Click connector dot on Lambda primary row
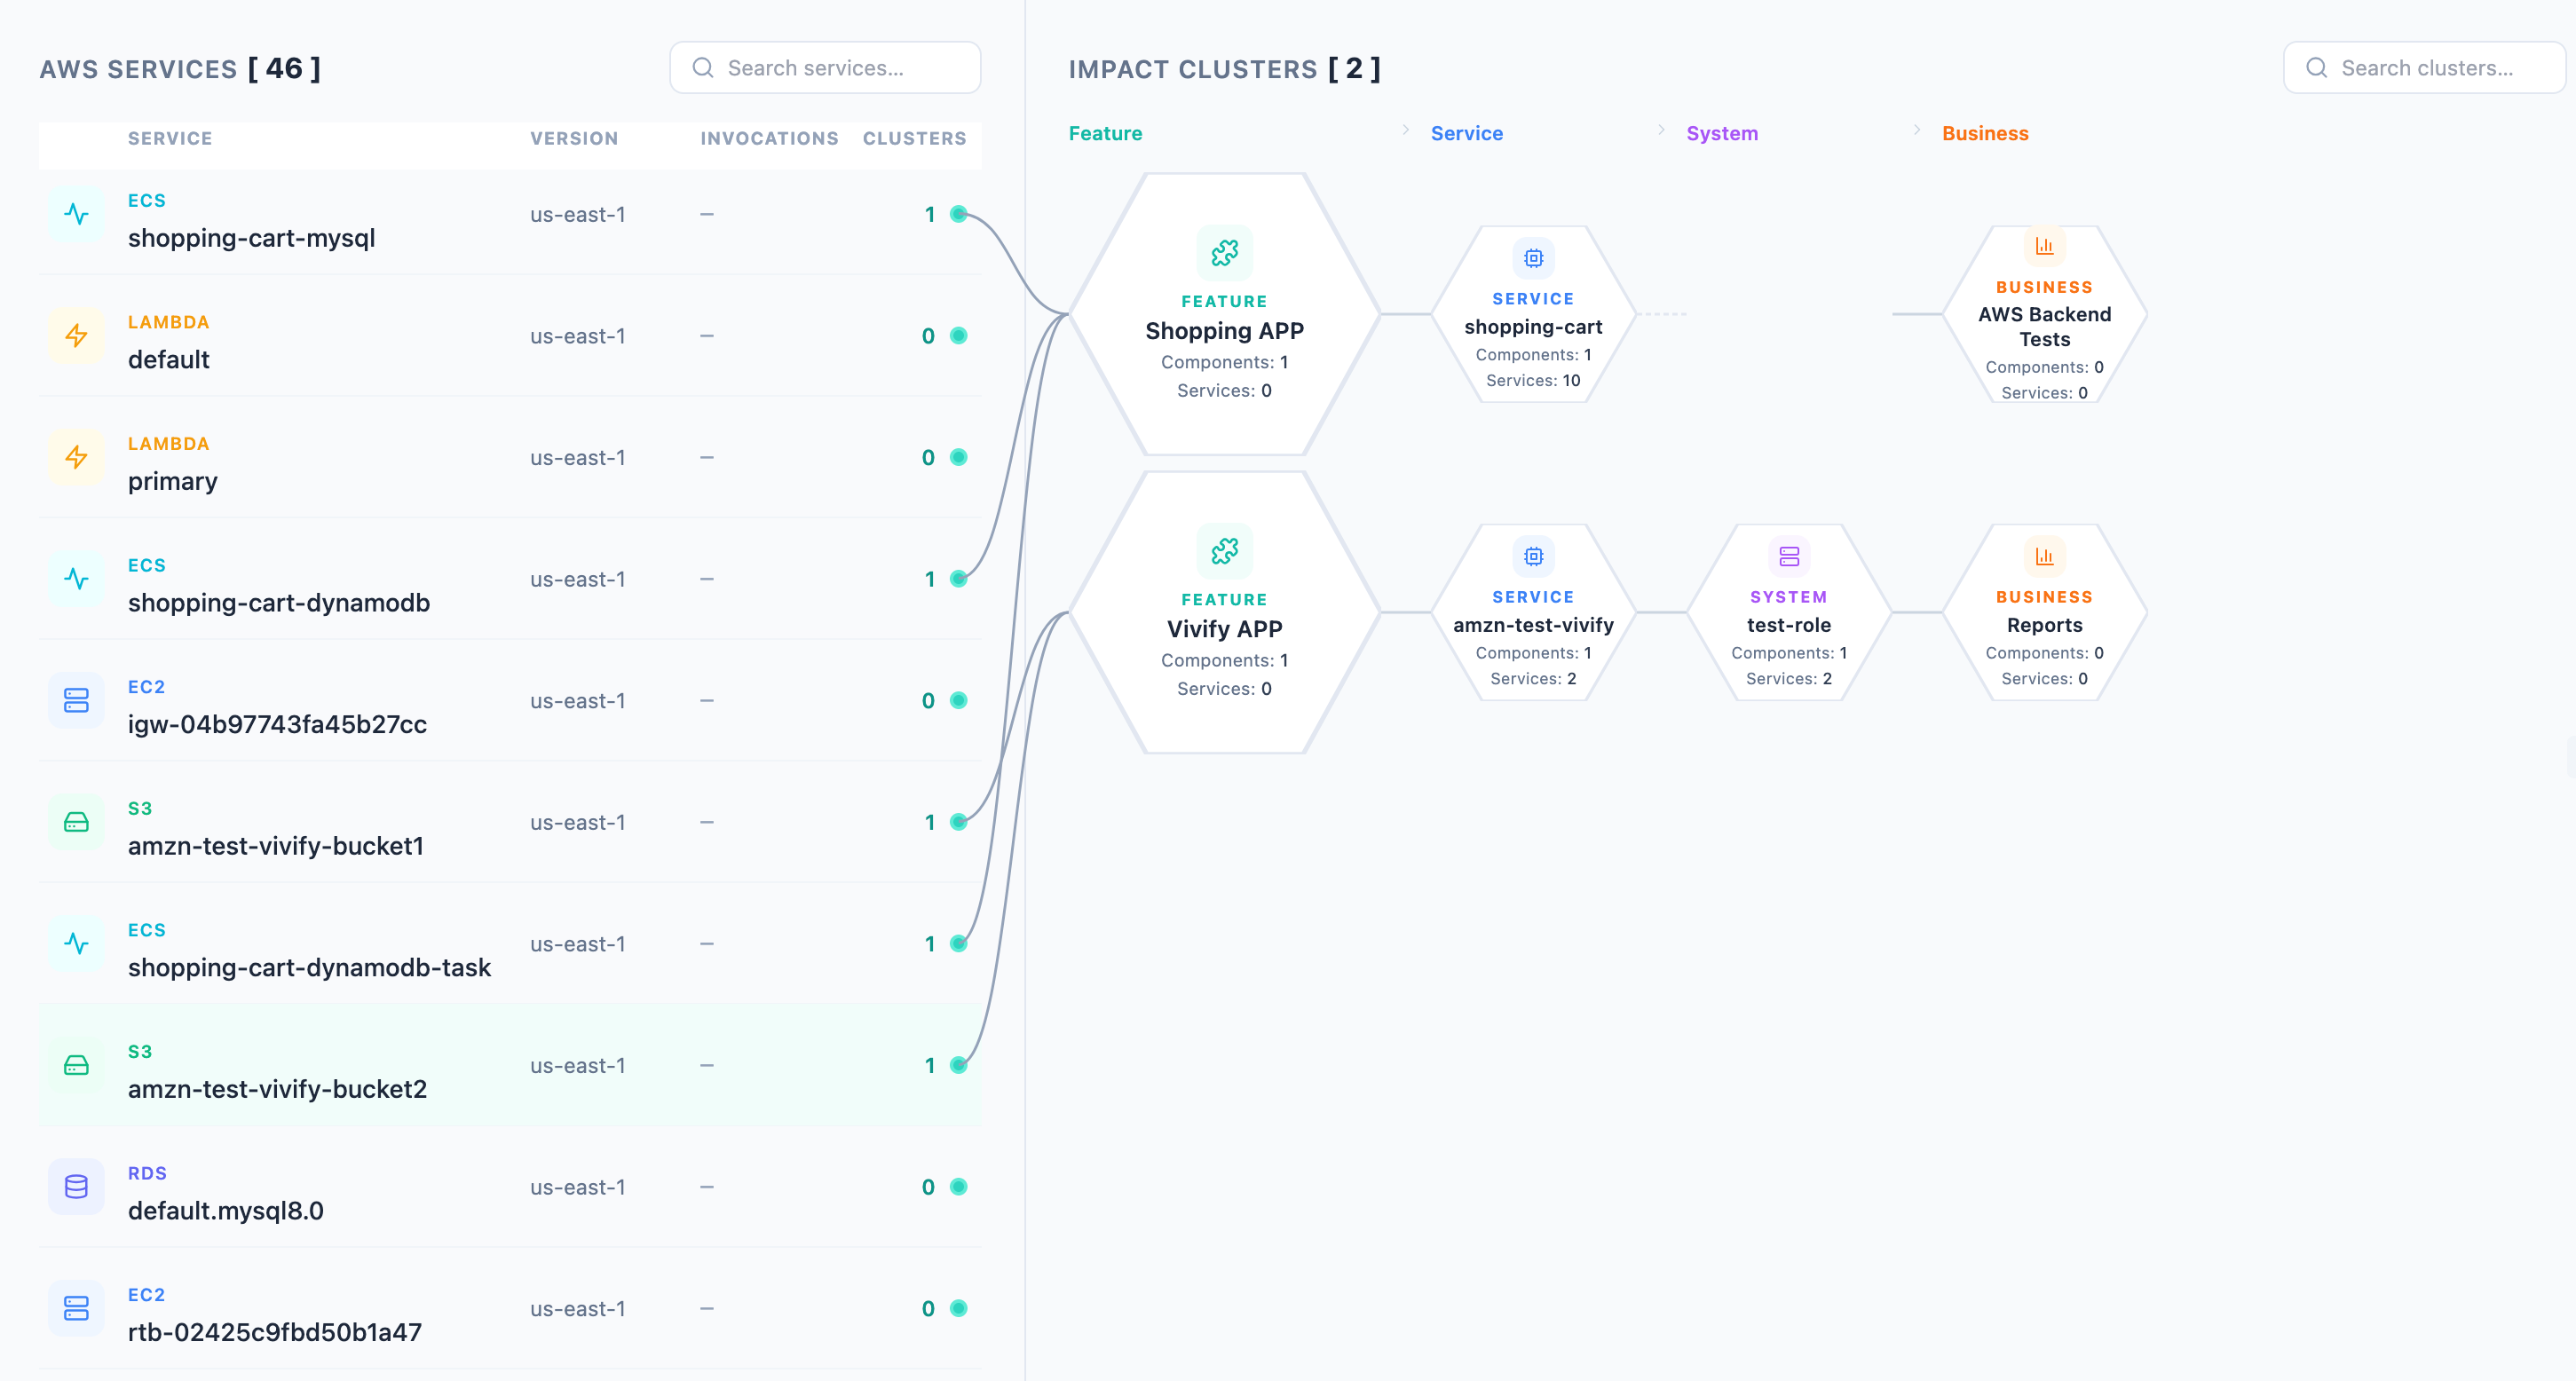This screenshot has height=1381, width=2576. pyautogui.click(x=958, y=457)
